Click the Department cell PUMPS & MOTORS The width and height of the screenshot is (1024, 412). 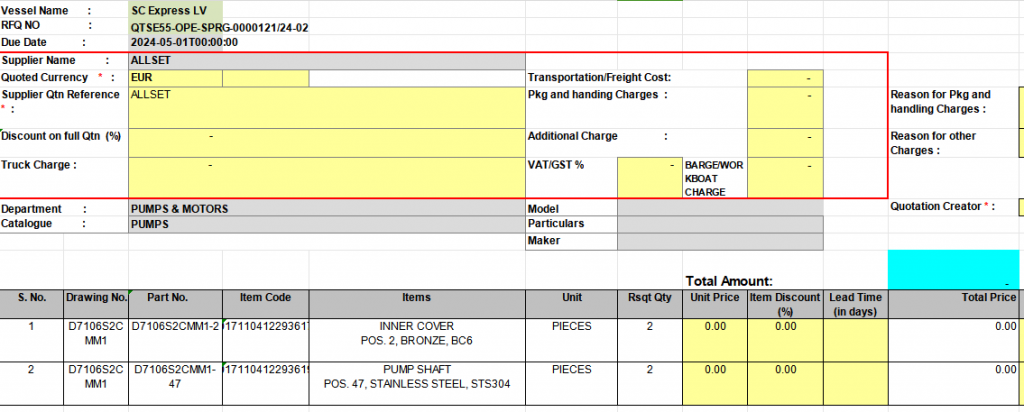click(326, 209)
